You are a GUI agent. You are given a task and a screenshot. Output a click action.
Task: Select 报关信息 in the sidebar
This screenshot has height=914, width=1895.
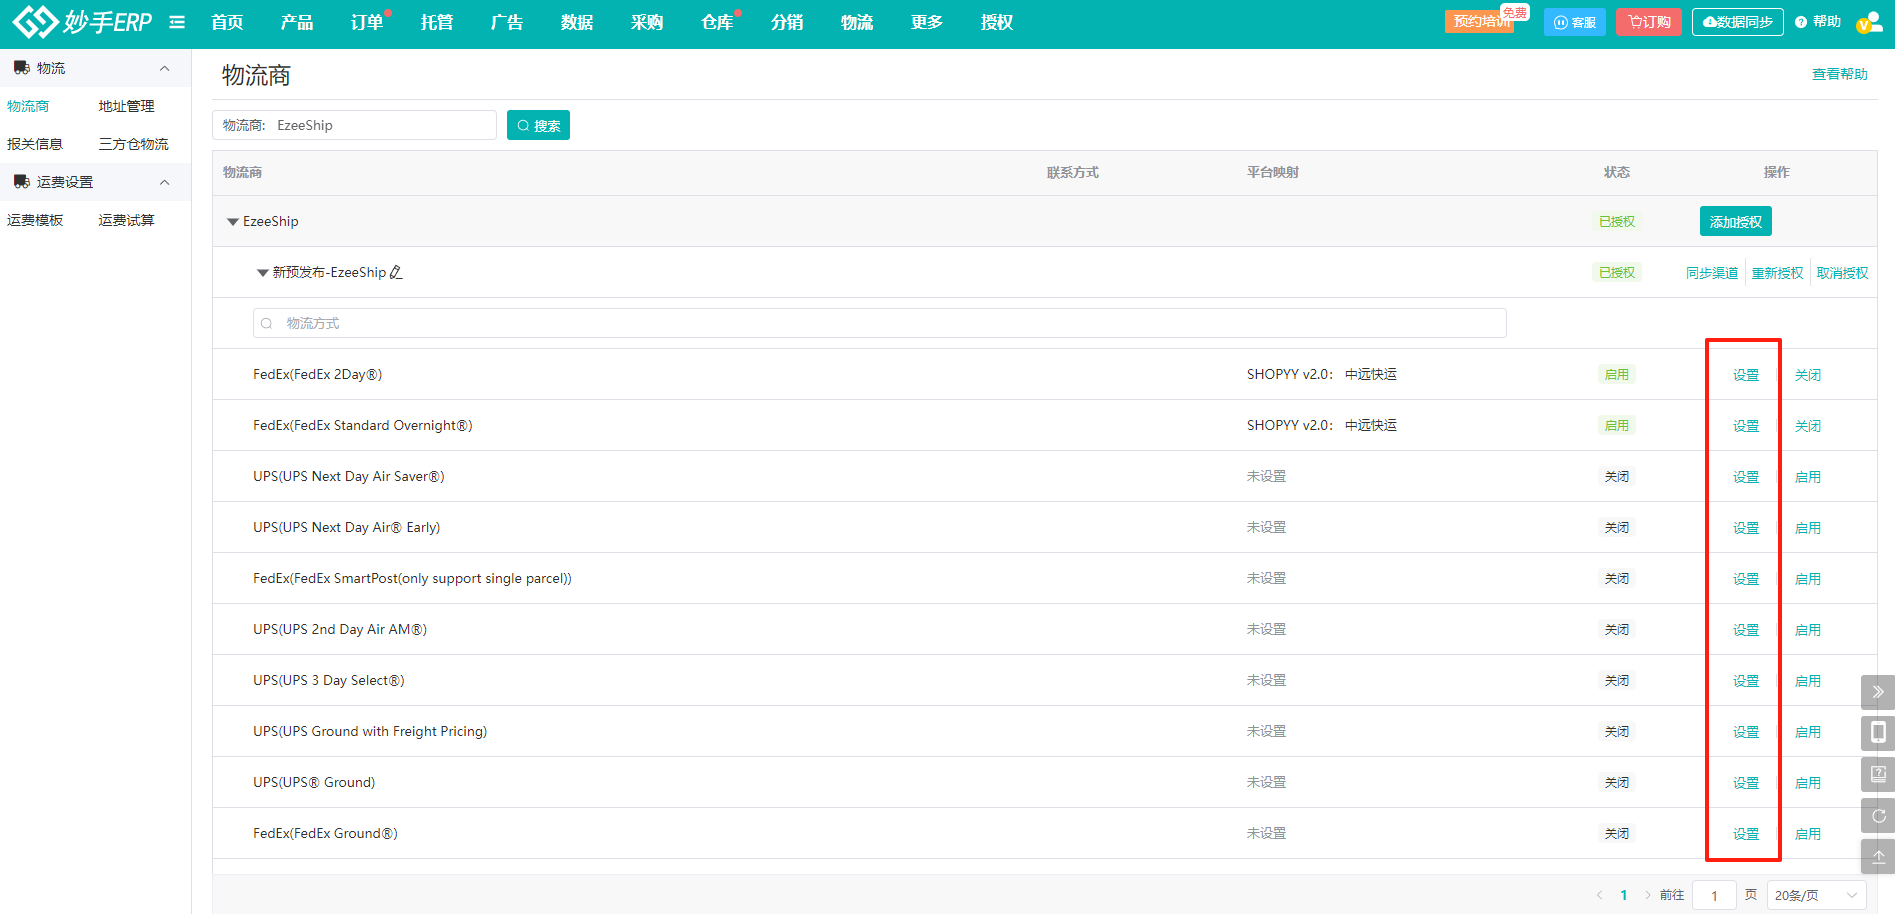click(35, 144)
